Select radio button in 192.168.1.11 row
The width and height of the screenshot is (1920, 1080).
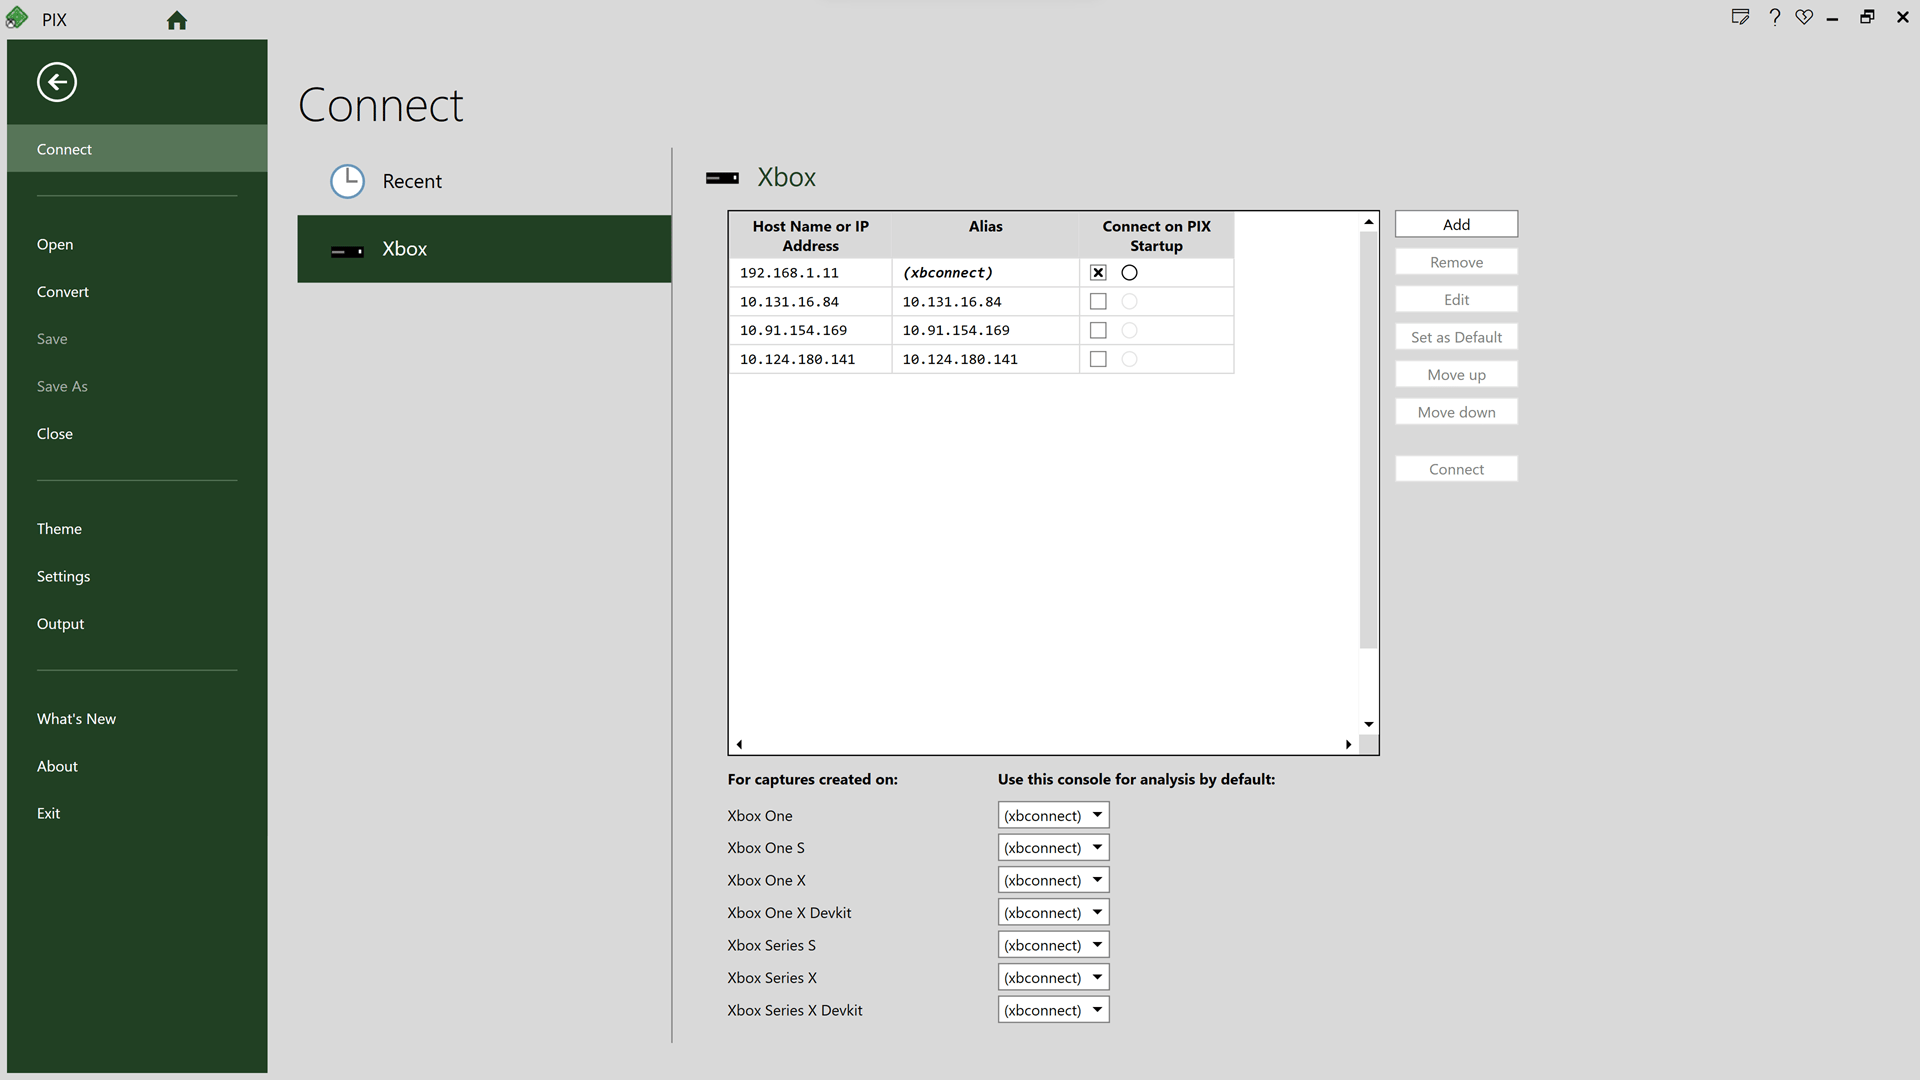1129,273
